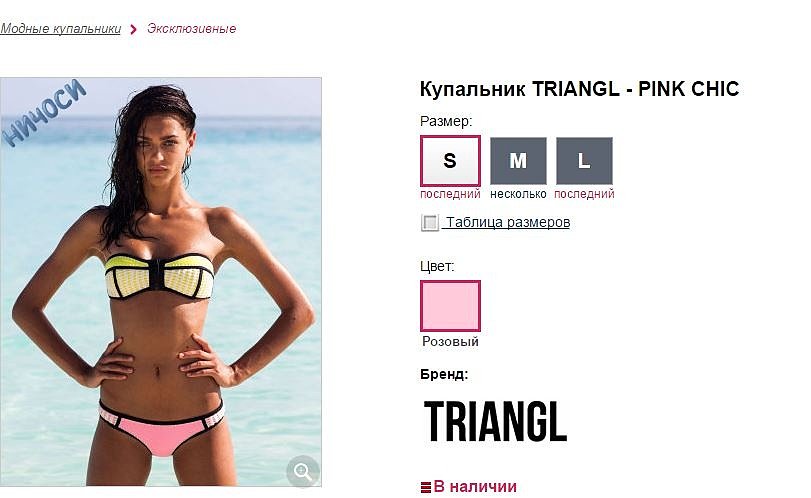This screenshot has width=811, height=498.
Task: Choose the pink color swatch
Action: click(450, 306)
